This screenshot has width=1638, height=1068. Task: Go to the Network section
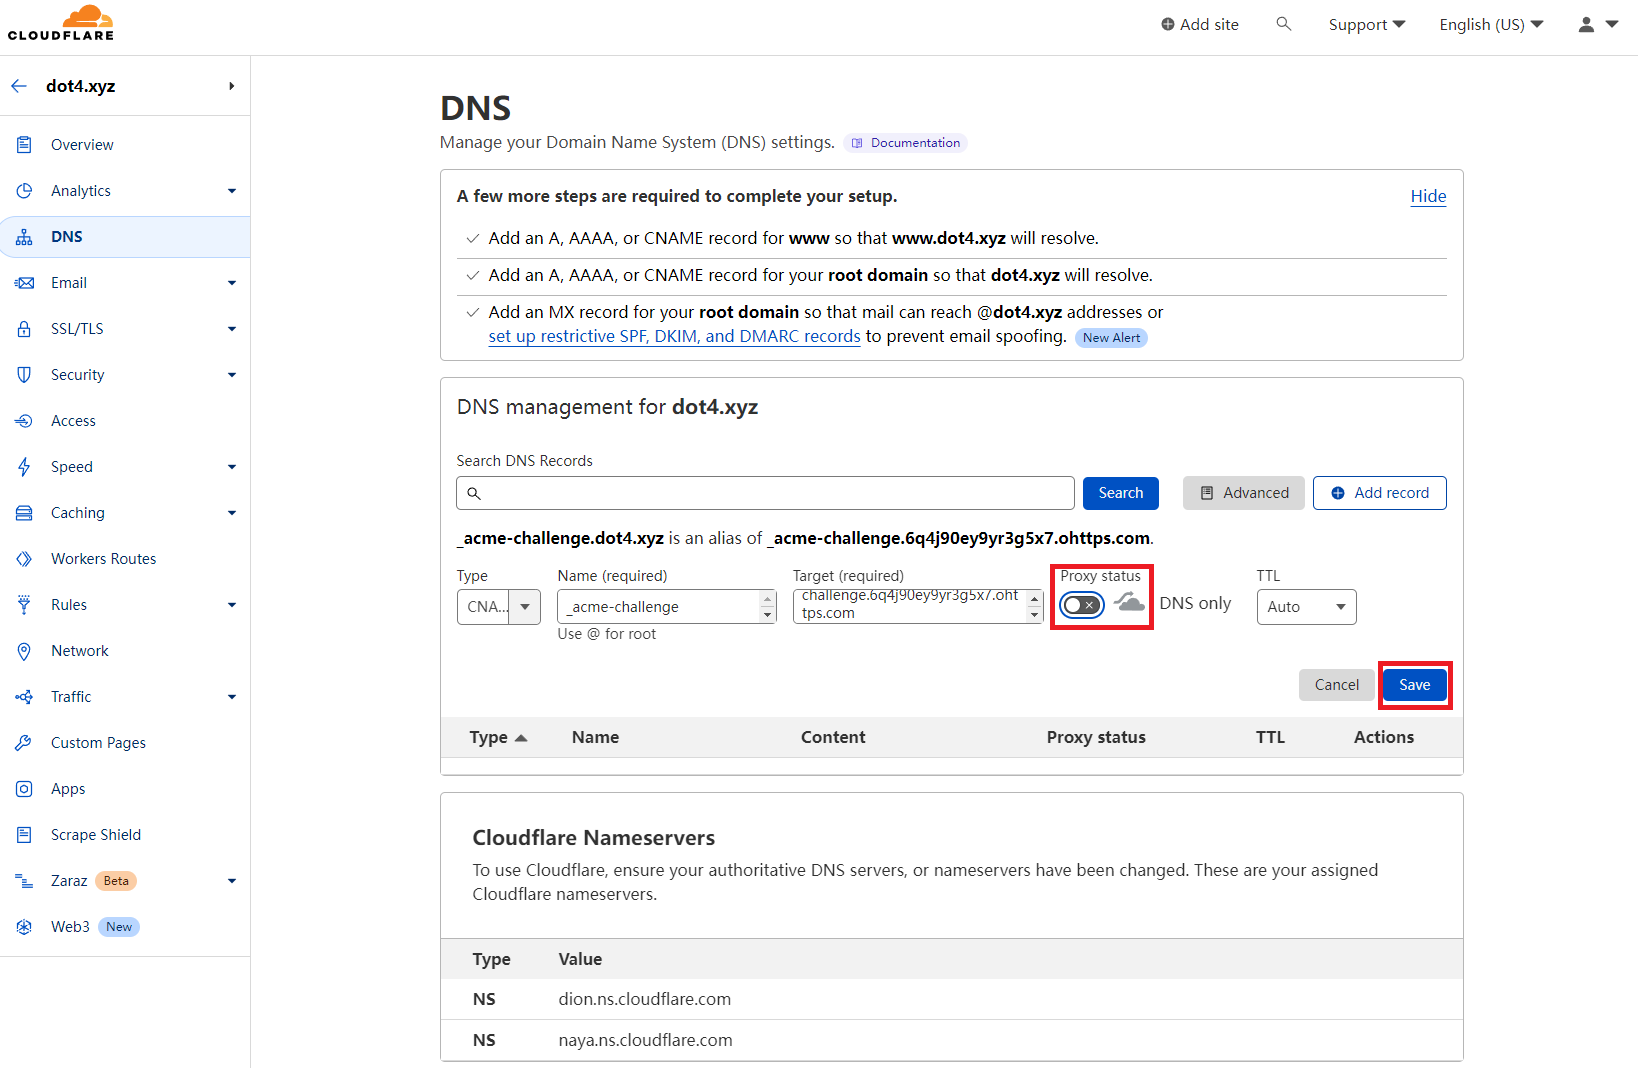[x=79, y=651]
